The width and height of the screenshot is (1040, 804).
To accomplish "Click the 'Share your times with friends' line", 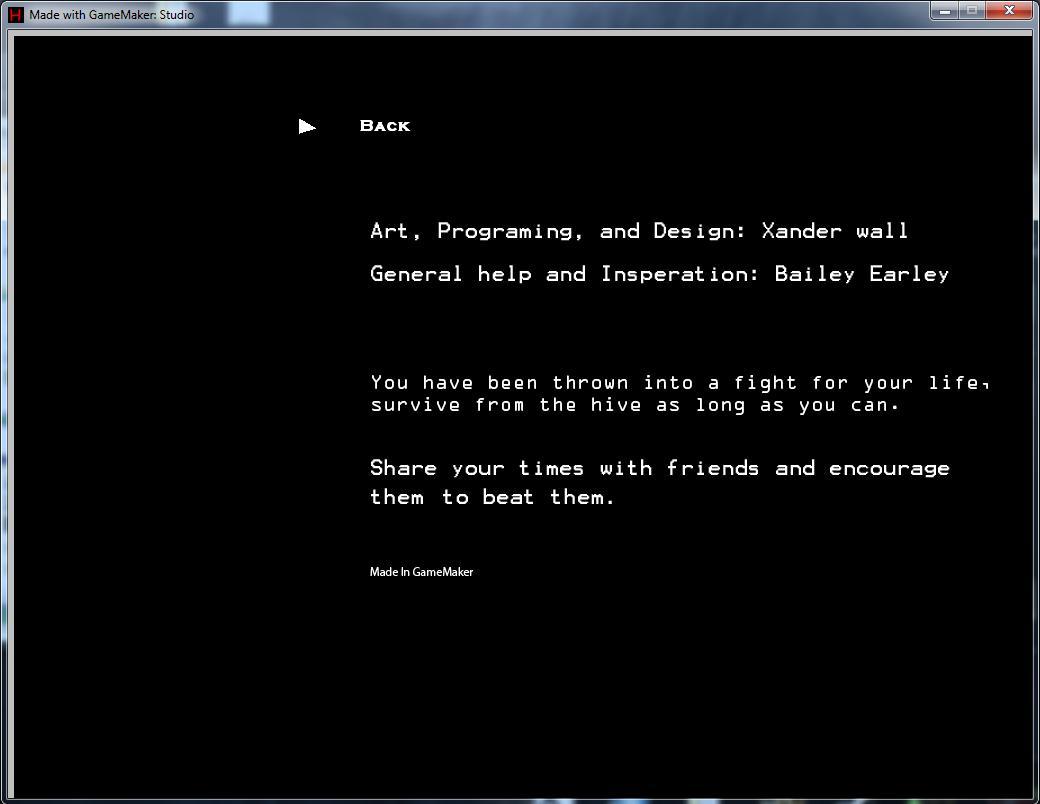I will (x=659, y=468).
